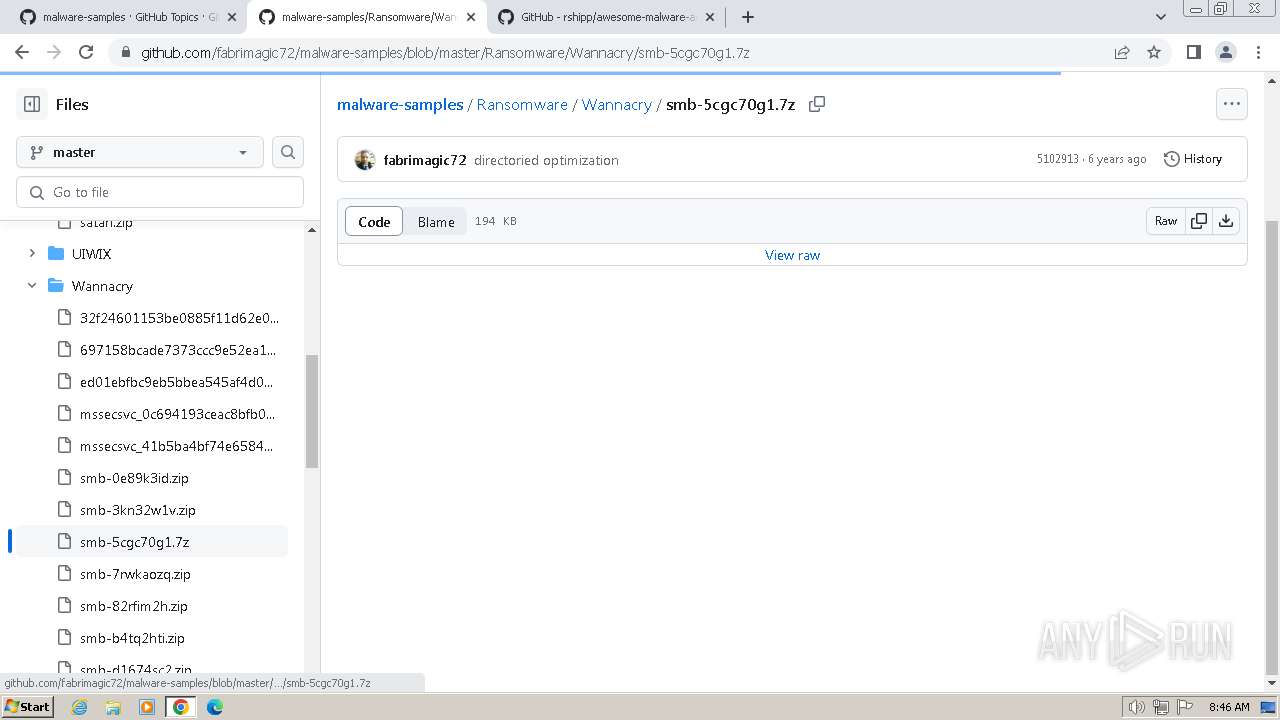1280x720 pixels.
Task: Open commit History link
Action: (x=1193, y=159)
